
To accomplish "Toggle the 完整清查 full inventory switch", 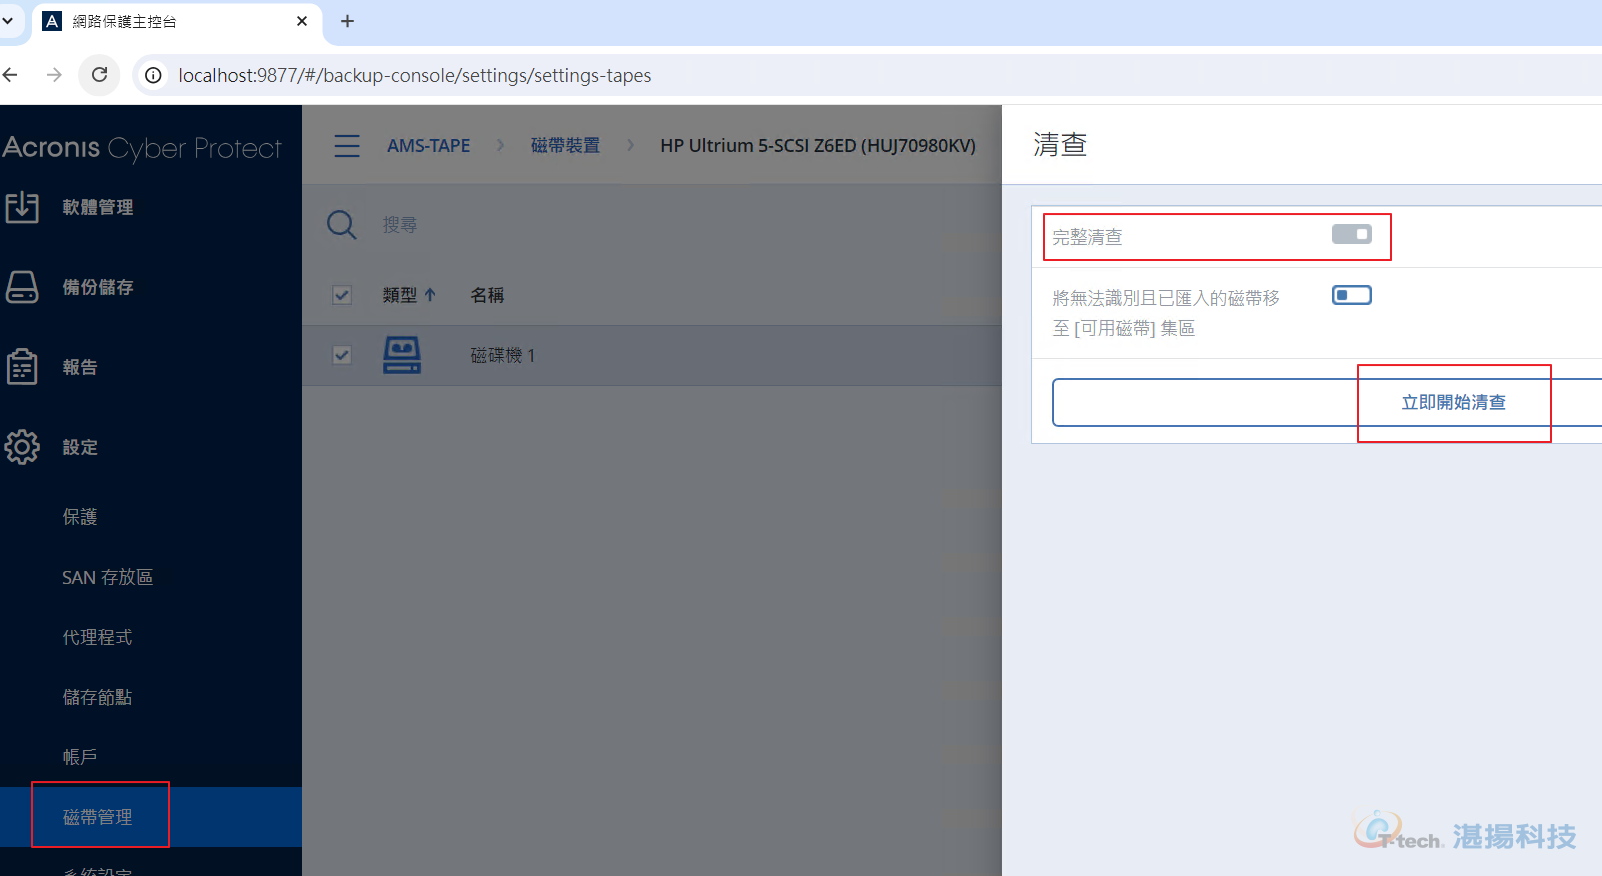I will click(1352, 234).
